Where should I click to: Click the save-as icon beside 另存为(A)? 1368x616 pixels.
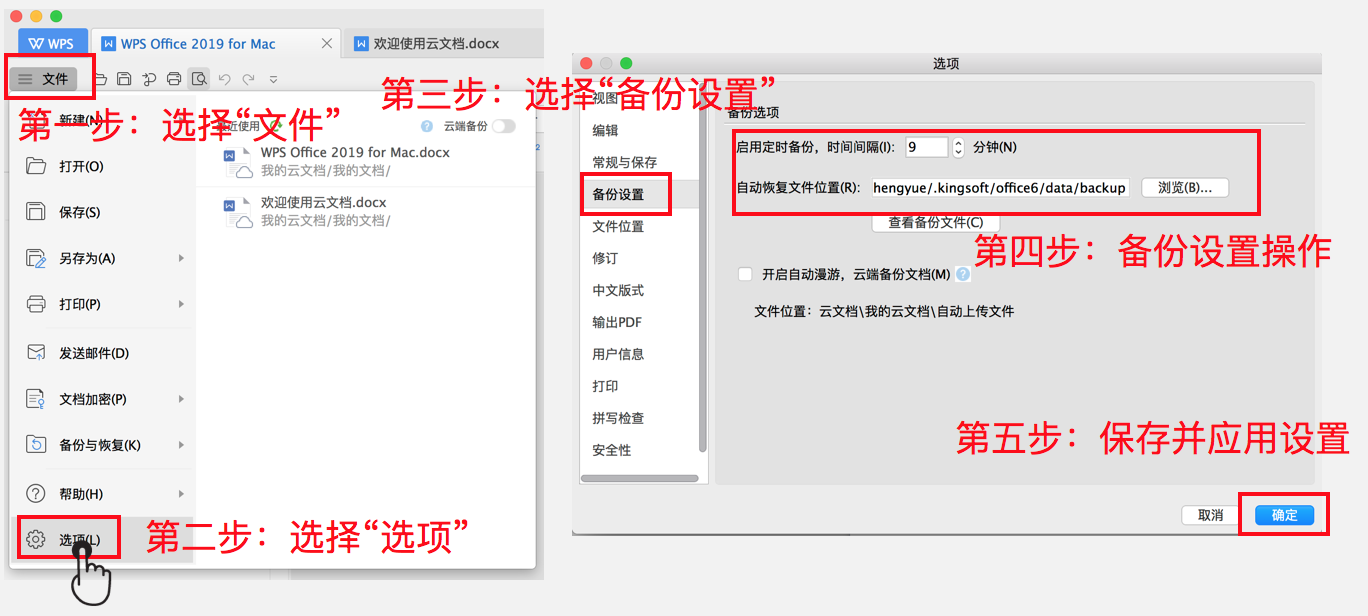click(36, 258)
